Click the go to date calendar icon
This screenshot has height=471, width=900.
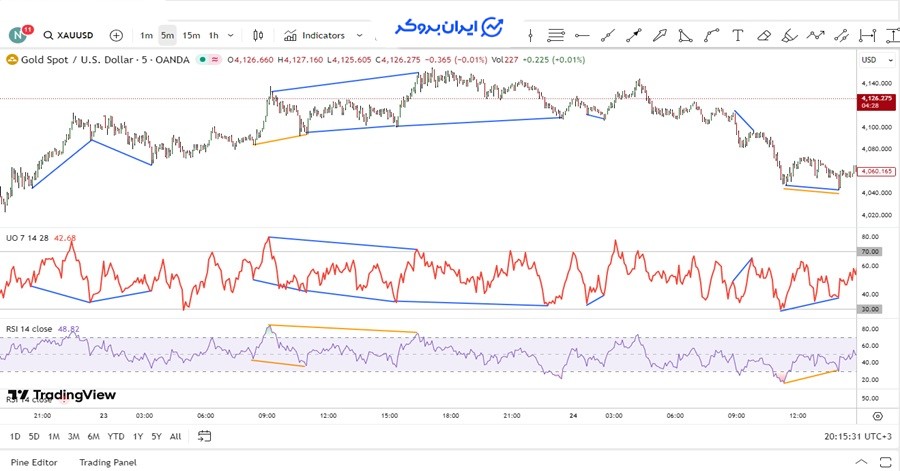click(x=205, y=436)
